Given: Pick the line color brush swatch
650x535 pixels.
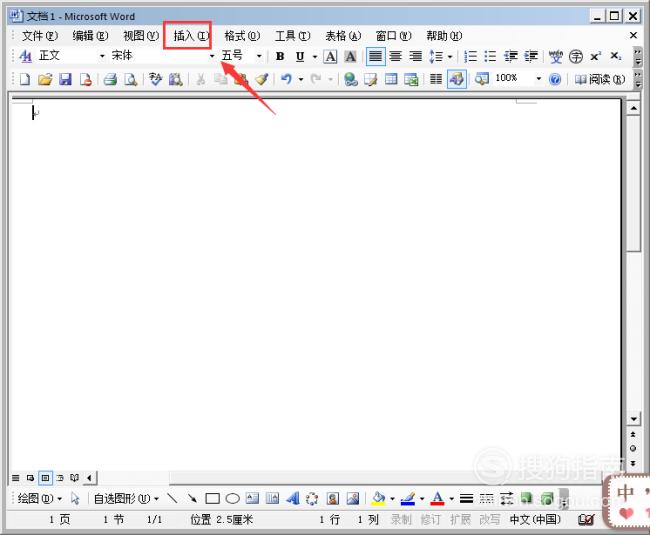Looking at the screenshot, I should point(408,498).
